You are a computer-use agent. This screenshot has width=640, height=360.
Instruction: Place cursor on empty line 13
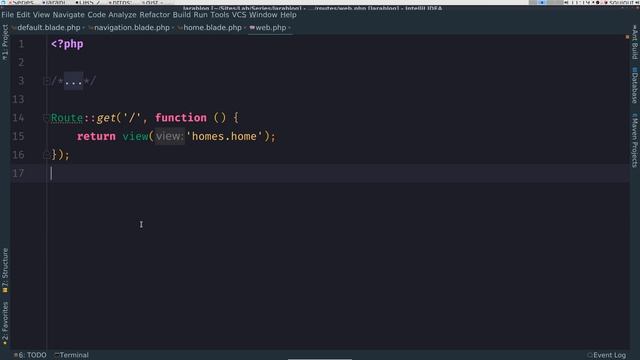tap(339, 100)
